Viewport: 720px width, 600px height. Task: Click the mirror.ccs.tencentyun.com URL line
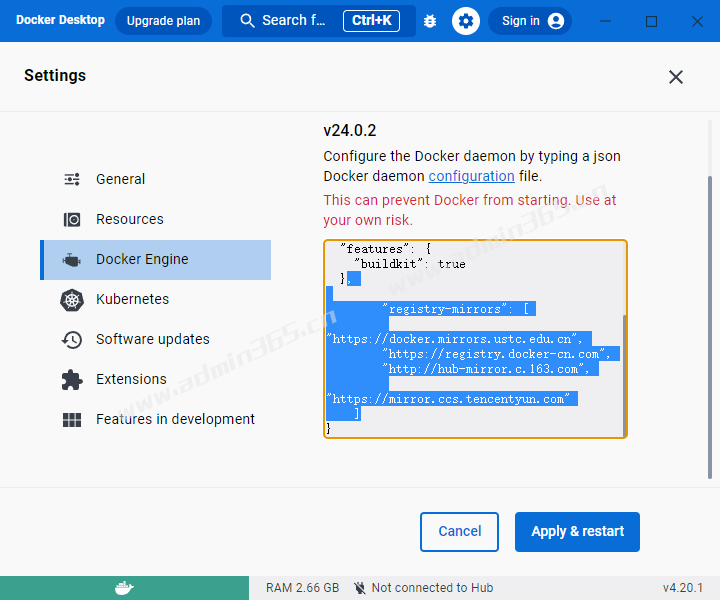[448, 399]
